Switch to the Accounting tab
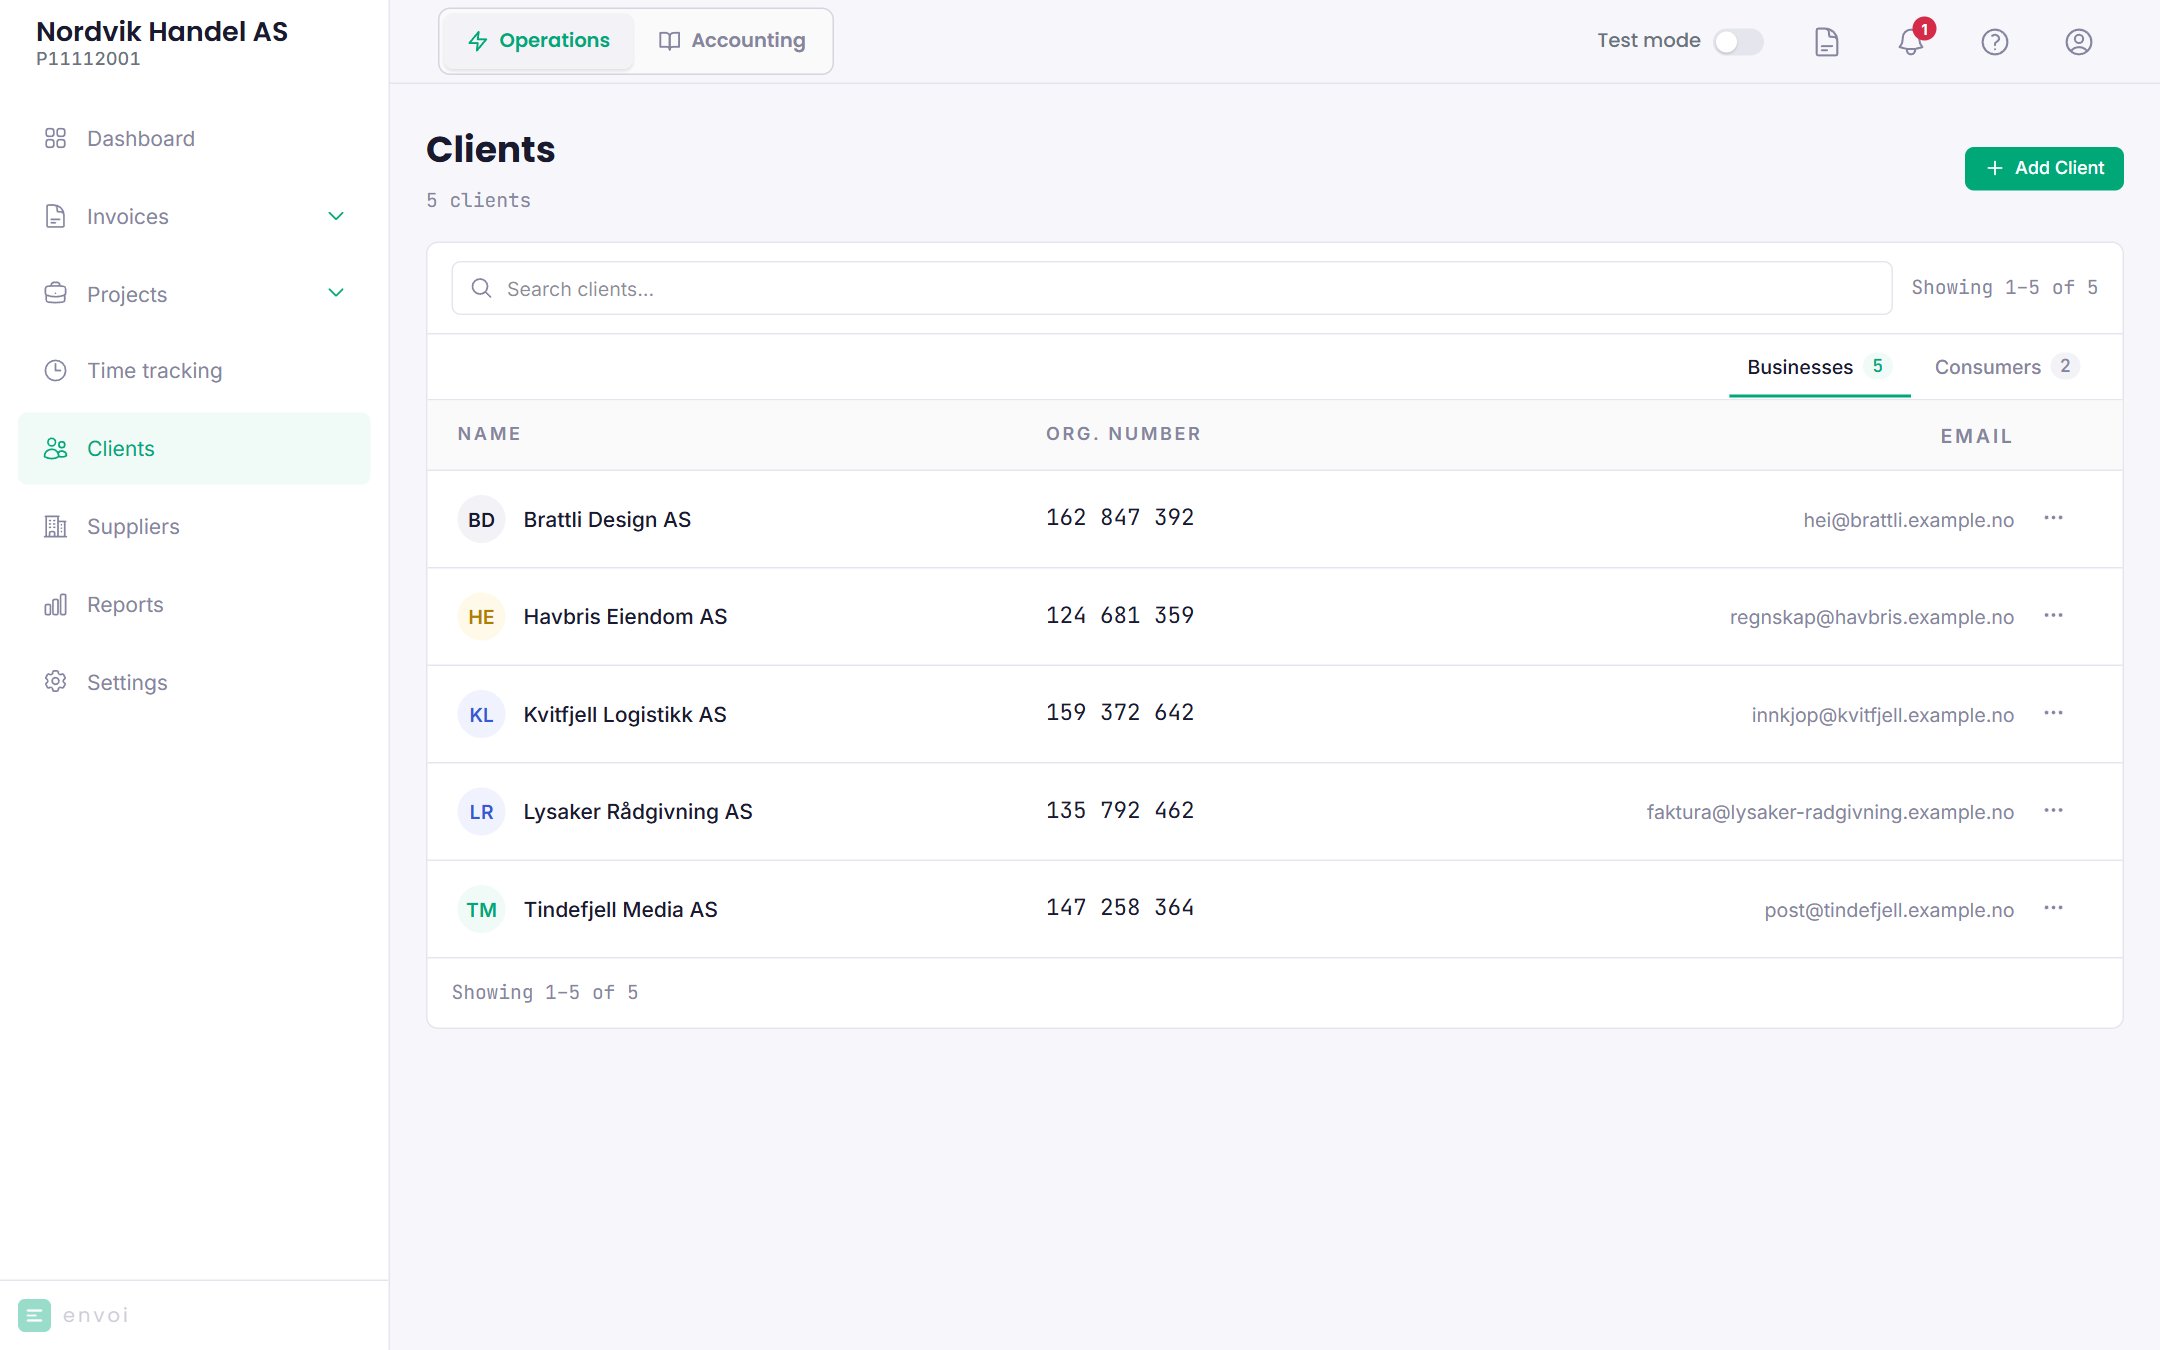 (x=732, y=41)
